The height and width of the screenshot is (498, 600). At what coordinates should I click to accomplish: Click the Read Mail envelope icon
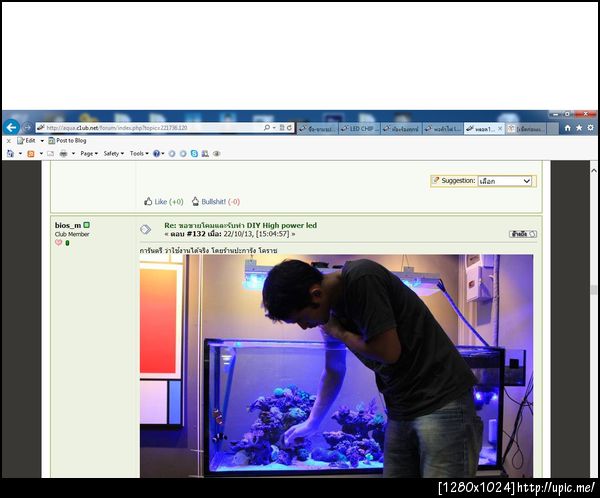click(x=51, y=153)
